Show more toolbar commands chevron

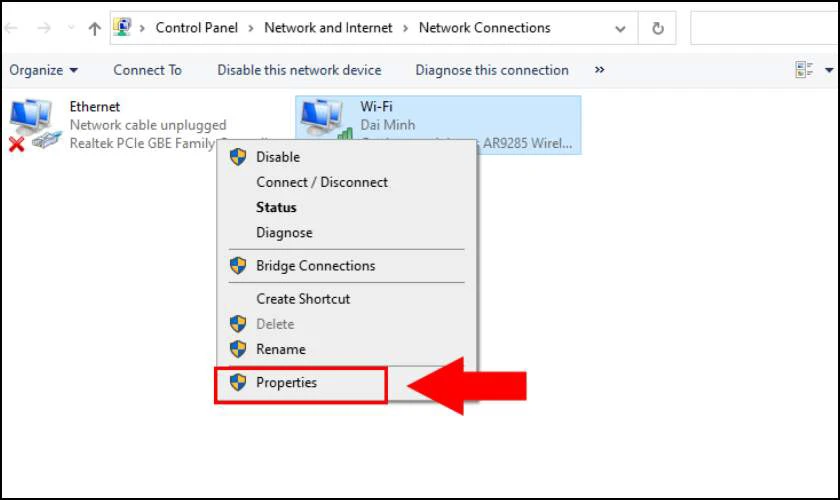599,70
